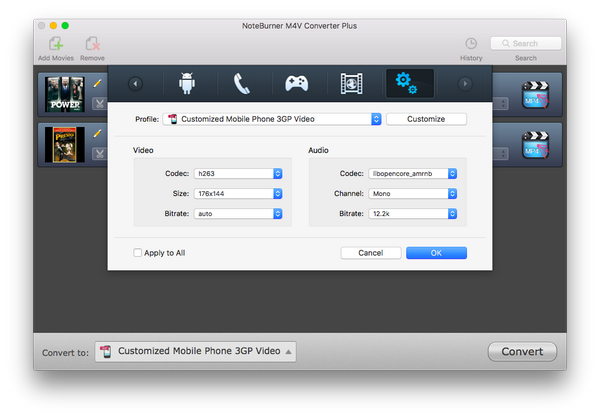Click the Convert button

[x=522, y=351]
